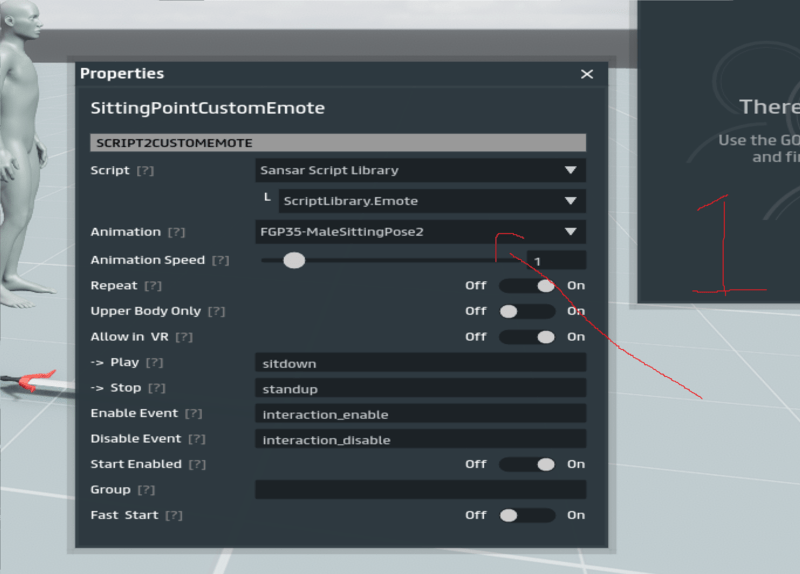Turn off the Start Enabled switch
Viewport: 800px width, 574px height.
(527, 464)
